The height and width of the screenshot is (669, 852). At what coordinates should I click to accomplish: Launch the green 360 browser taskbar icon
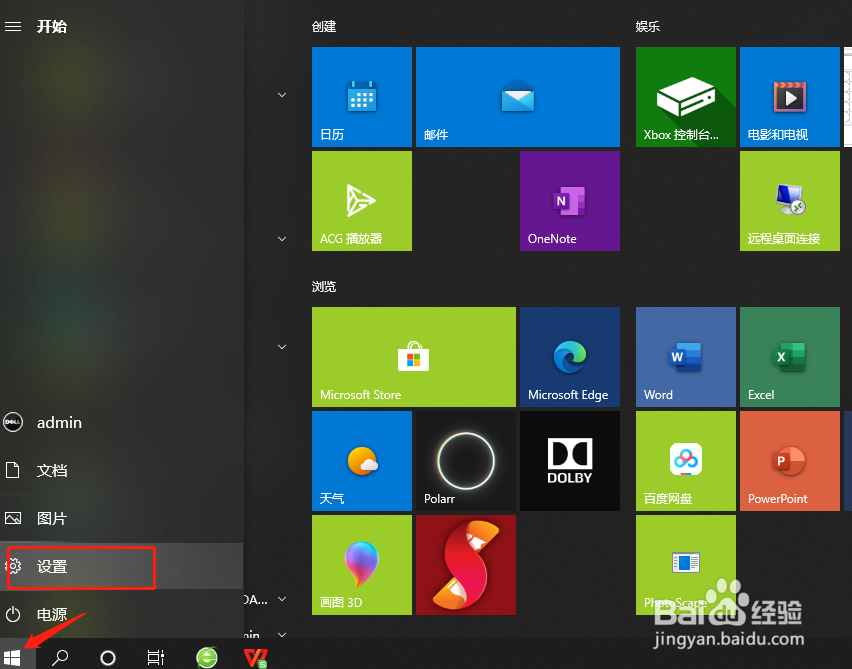coord(207,658)
